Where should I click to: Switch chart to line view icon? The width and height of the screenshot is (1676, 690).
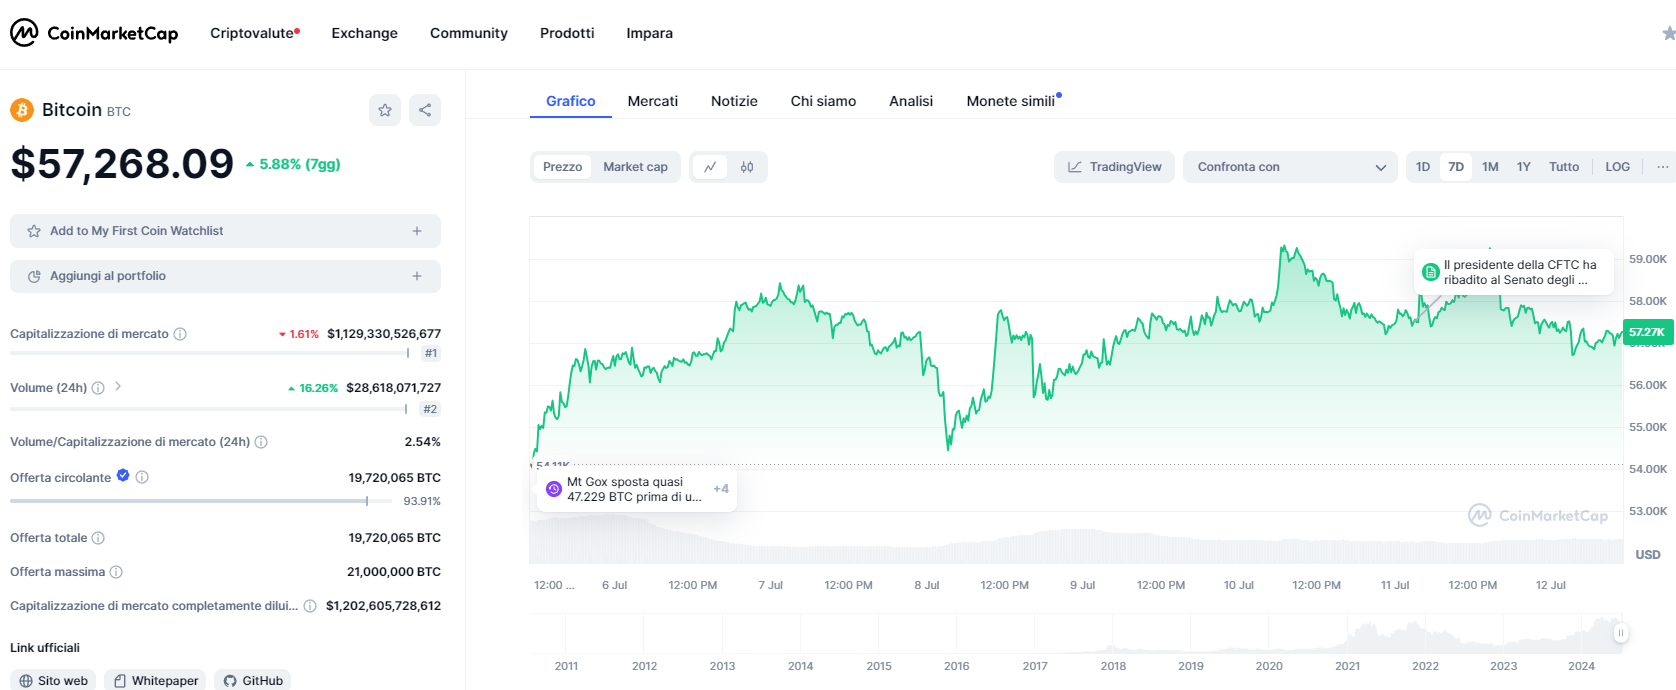point(710,167)
